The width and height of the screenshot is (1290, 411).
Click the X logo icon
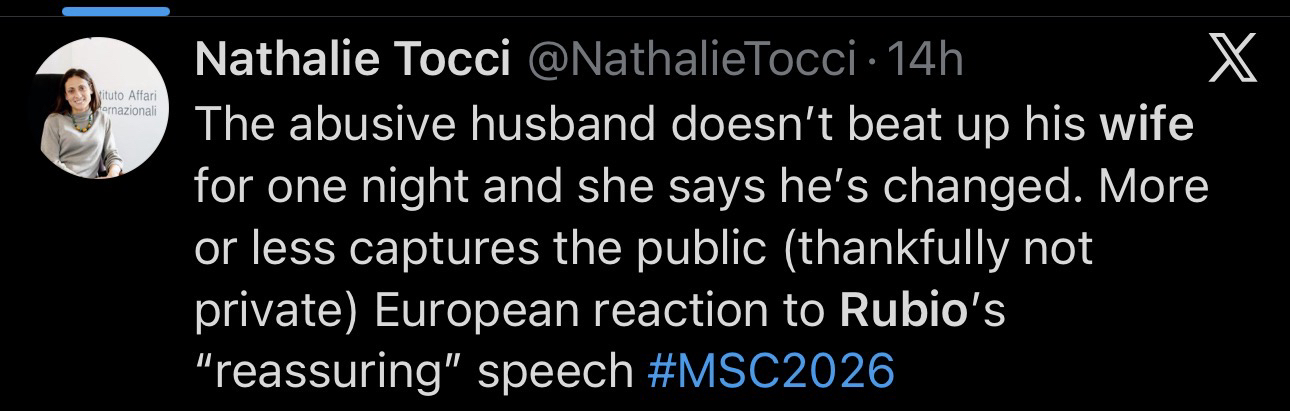click(1230, 63)
